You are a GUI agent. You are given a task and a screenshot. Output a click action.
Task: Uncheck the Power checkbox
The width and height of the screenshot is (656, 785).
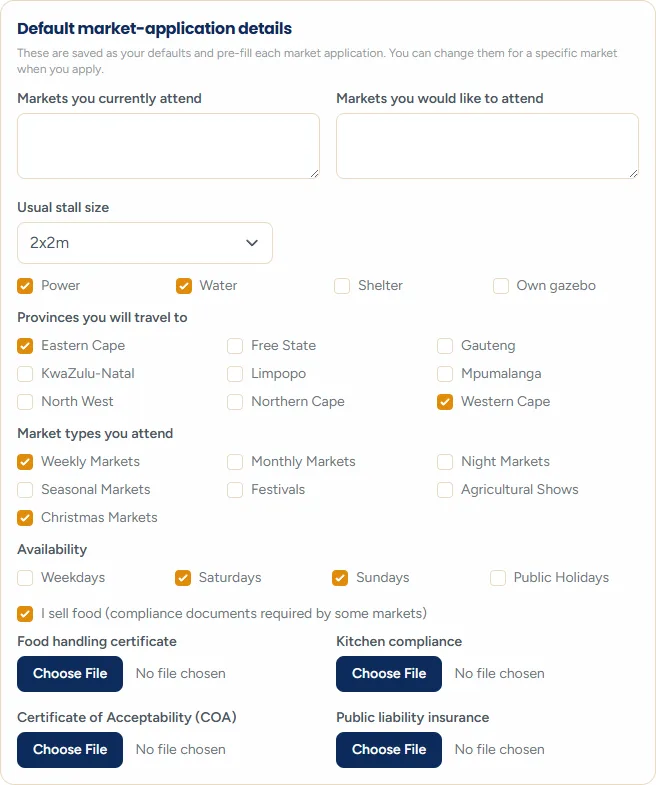point(25,286)
